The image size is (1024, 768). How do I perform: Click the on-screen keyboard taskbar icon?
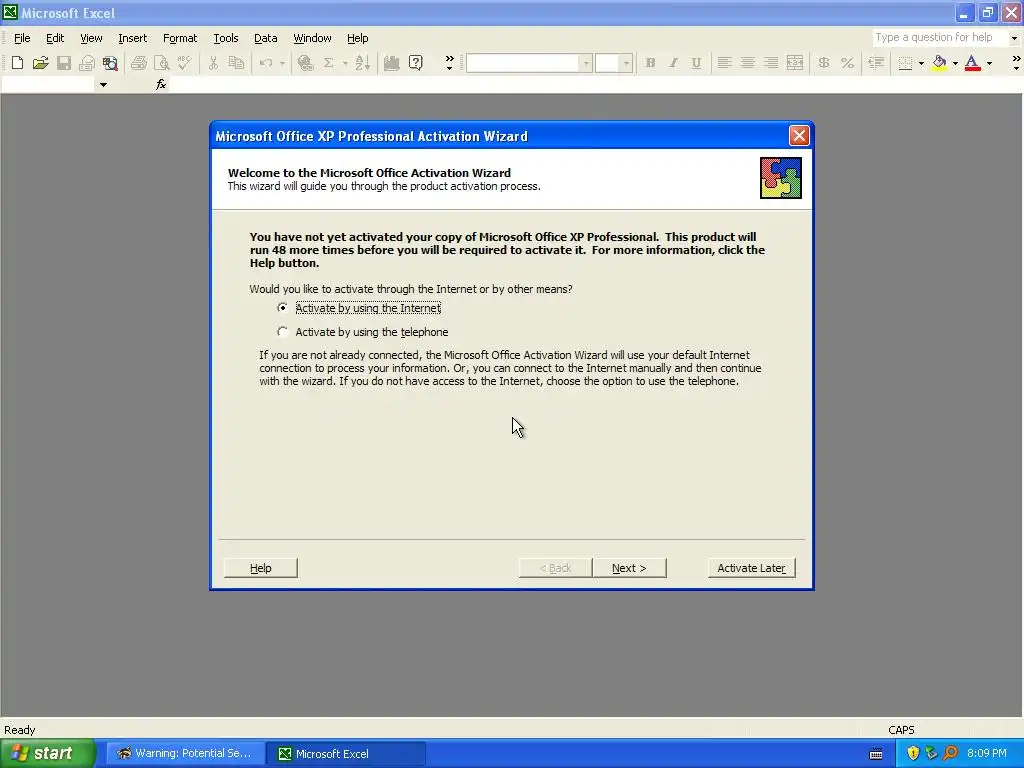876,754
